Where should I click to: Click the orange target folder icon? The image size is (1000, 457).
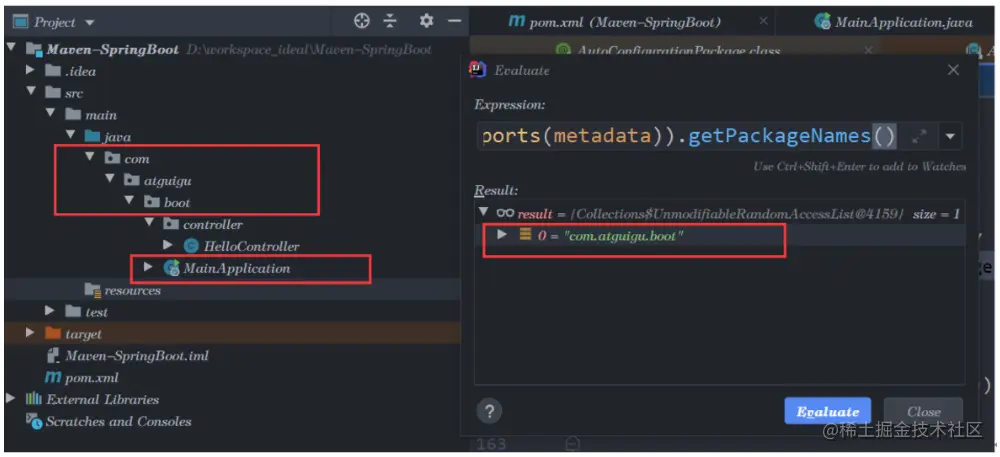[x=53, y=333]
